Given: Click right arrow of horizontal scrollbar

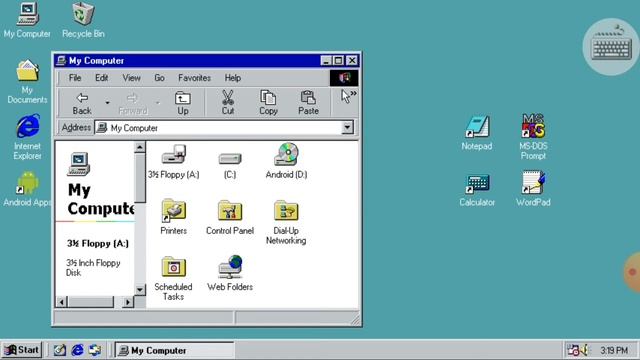Looking at the screenshot, I should pos(127,302).
